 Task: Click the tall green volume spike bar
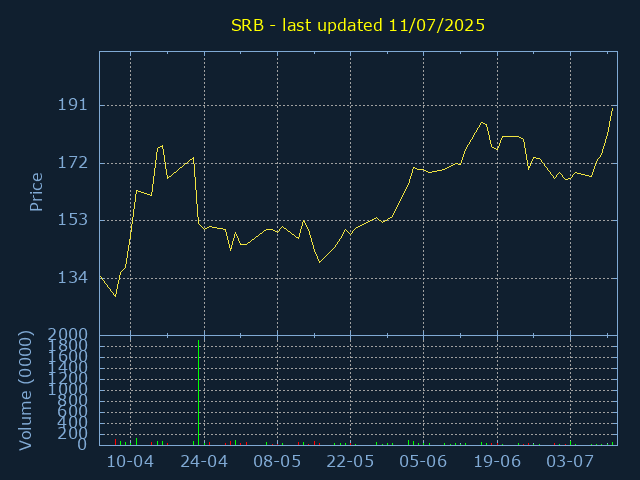[x=198, y=393]
